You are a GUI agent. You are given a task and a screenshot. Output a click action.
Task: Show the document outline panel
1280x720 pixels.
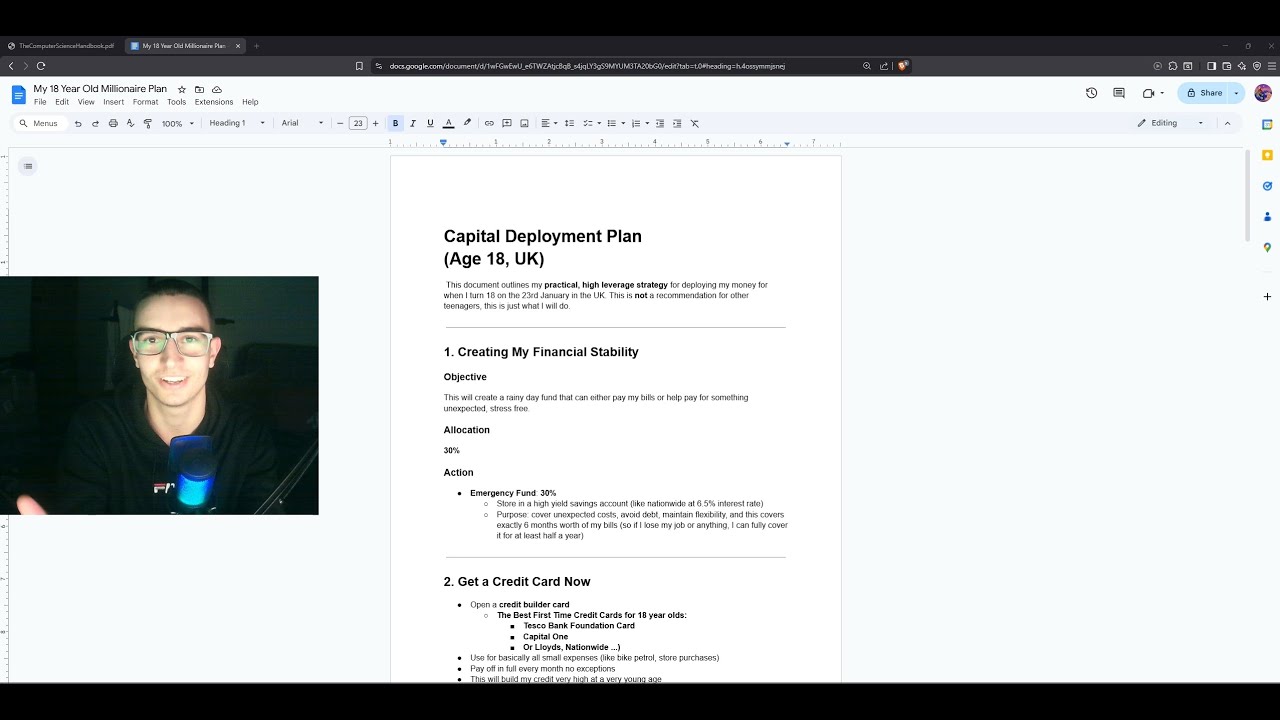pos(28,166)
